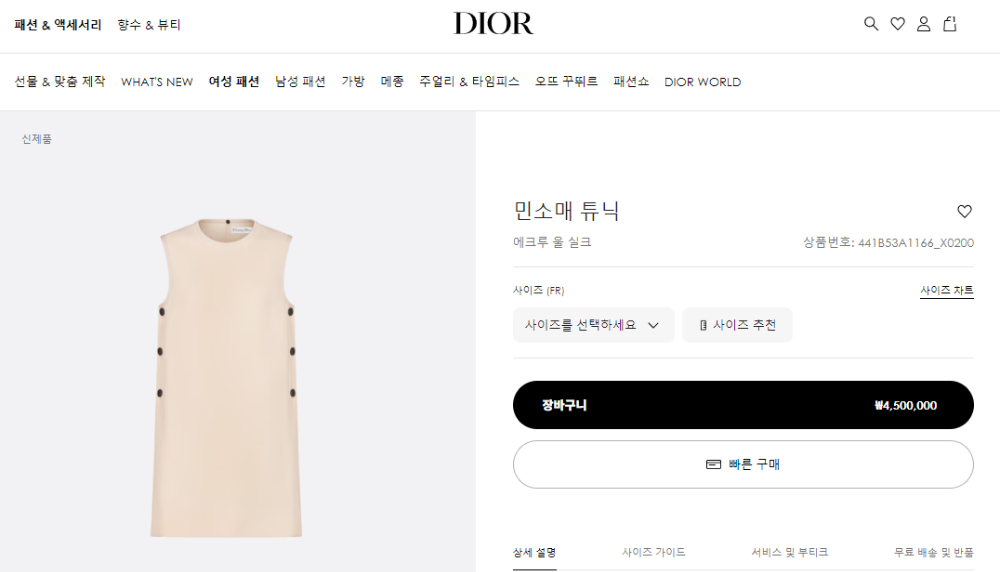Open the account profile icon
Viewport: 1000px width, 572px height.
(x=923, y=24)
